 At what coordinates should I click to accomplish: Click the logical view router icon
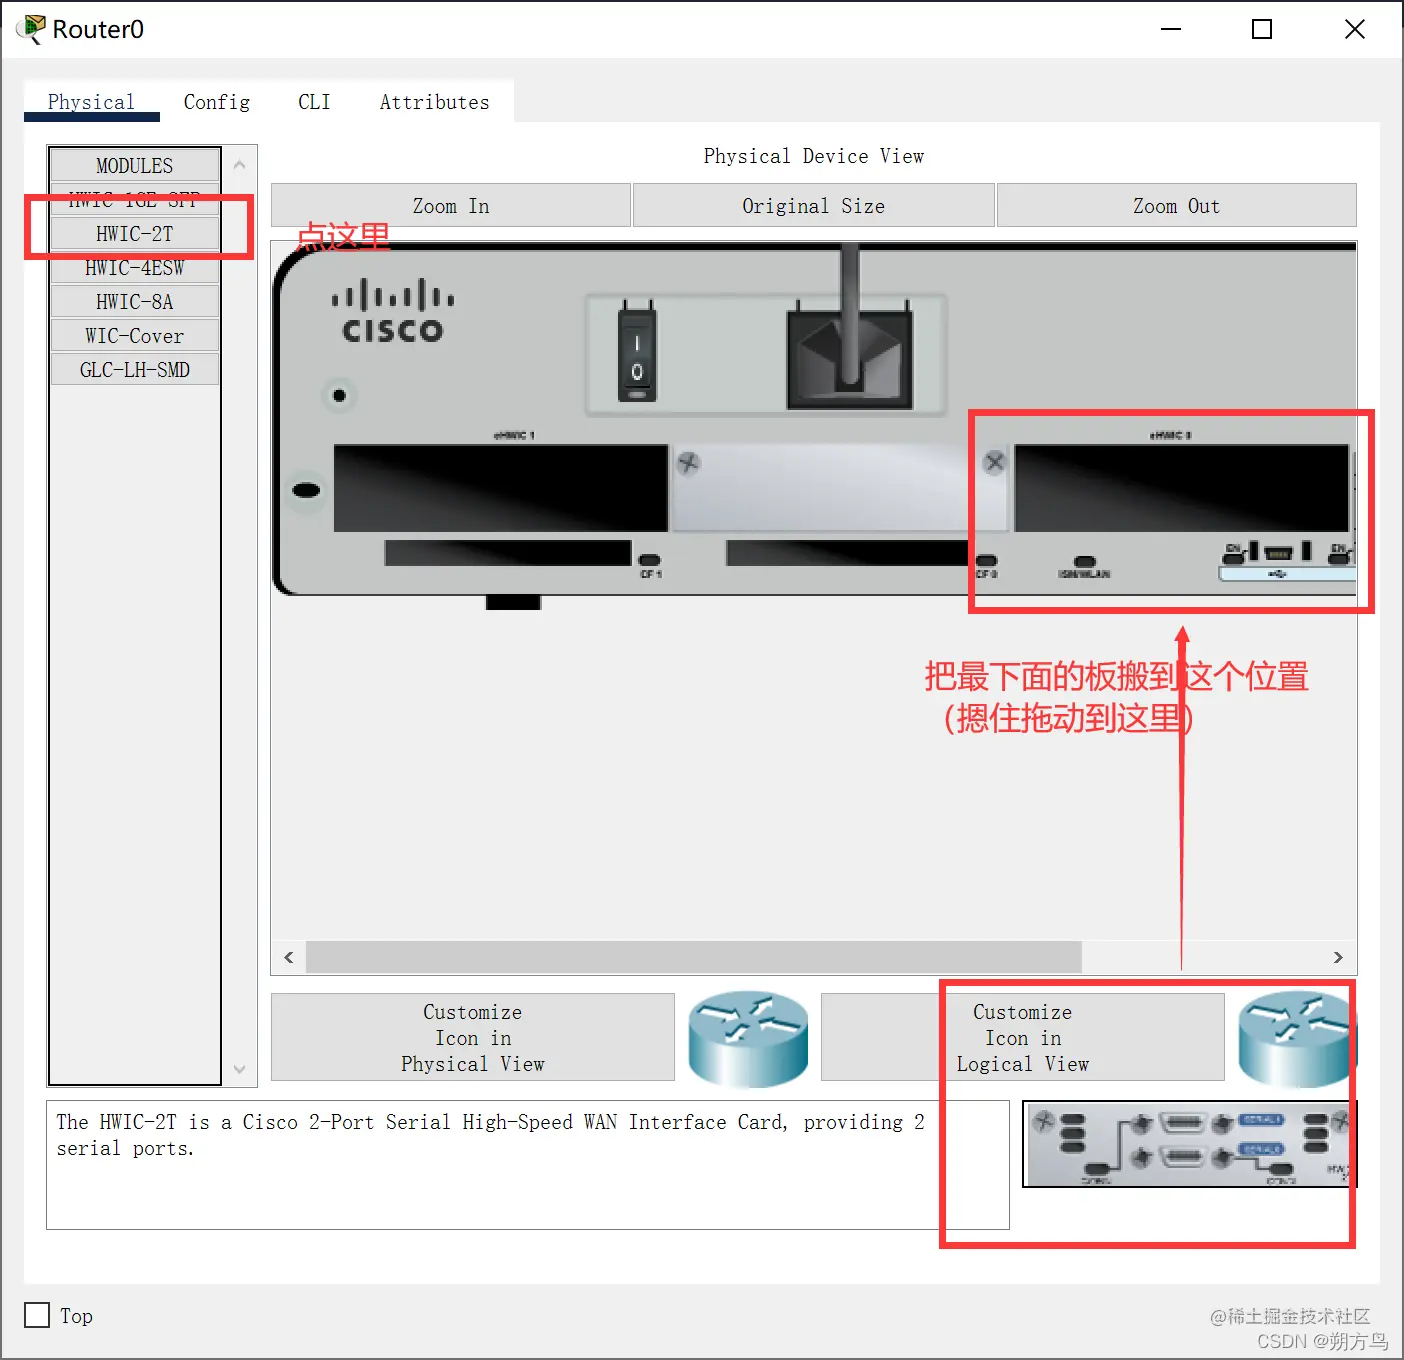(x=1297, y=1038)
